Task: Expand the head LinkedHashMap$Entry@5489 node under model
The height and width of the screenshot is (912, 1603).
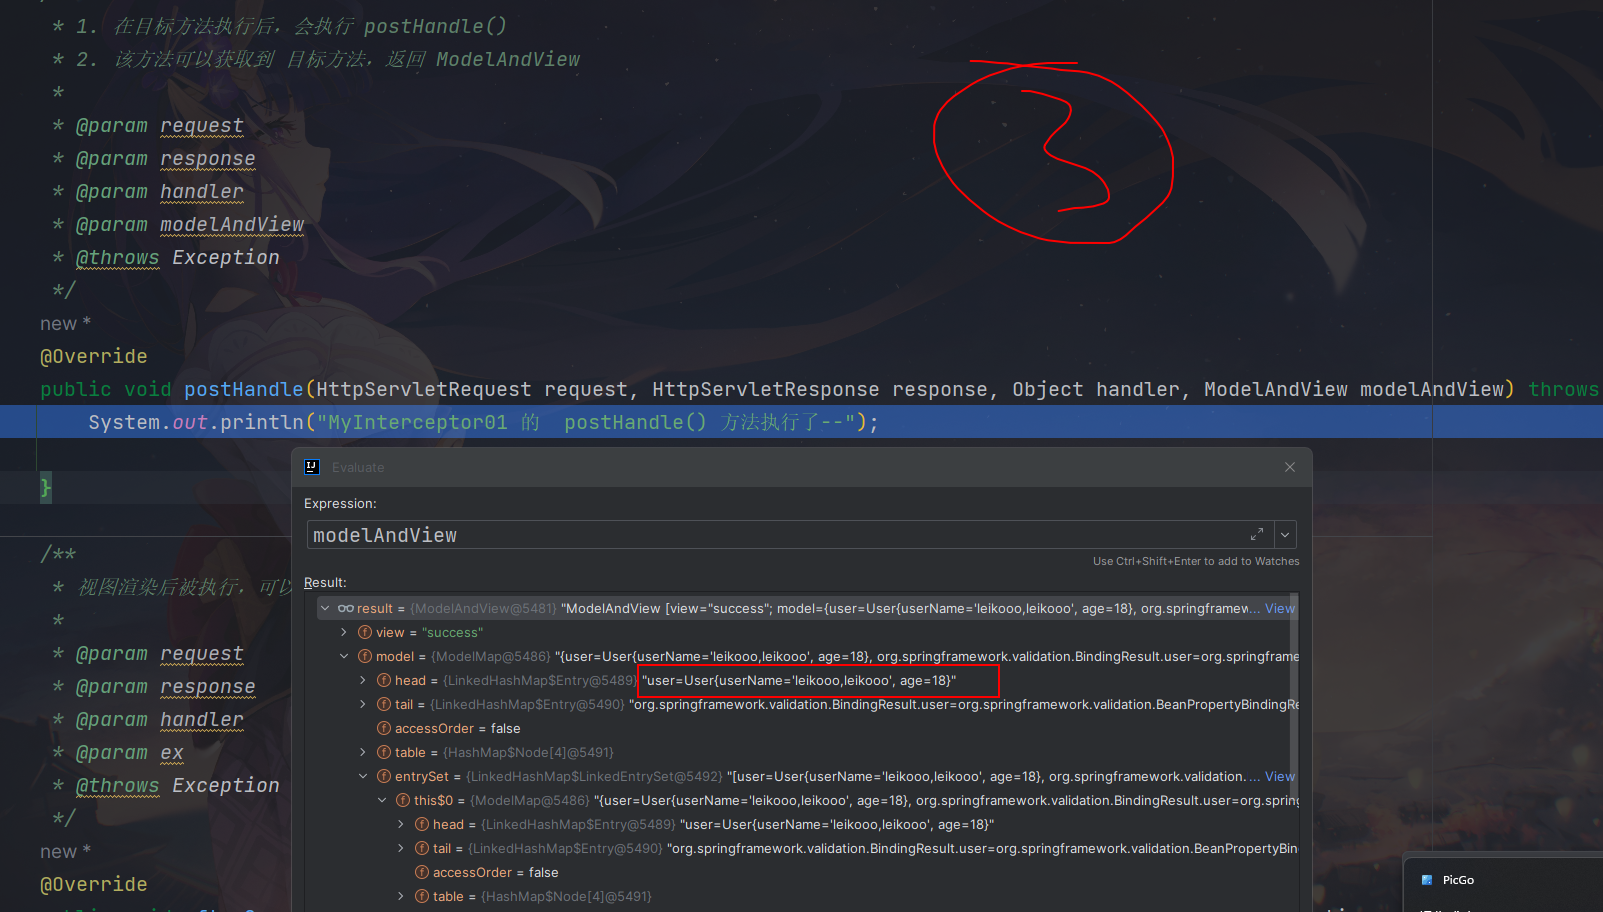Action: click(363, 680)
